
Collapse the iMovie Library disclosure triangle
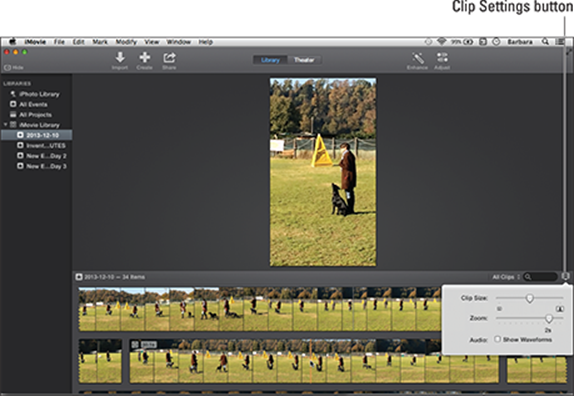pyautogui.click(x=5, y=125)
